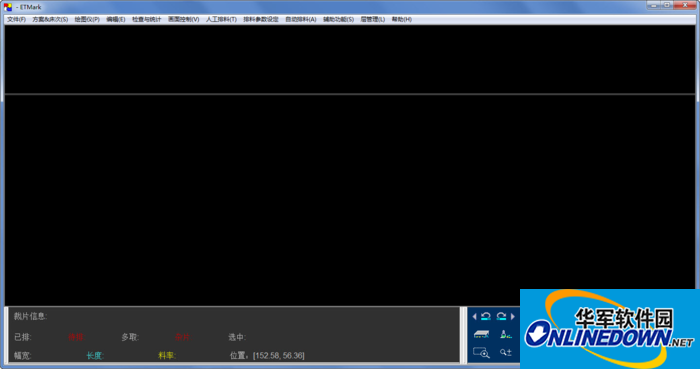
Task: Open the 绘图仪(P) menu
Action: [x=87, y=20]
